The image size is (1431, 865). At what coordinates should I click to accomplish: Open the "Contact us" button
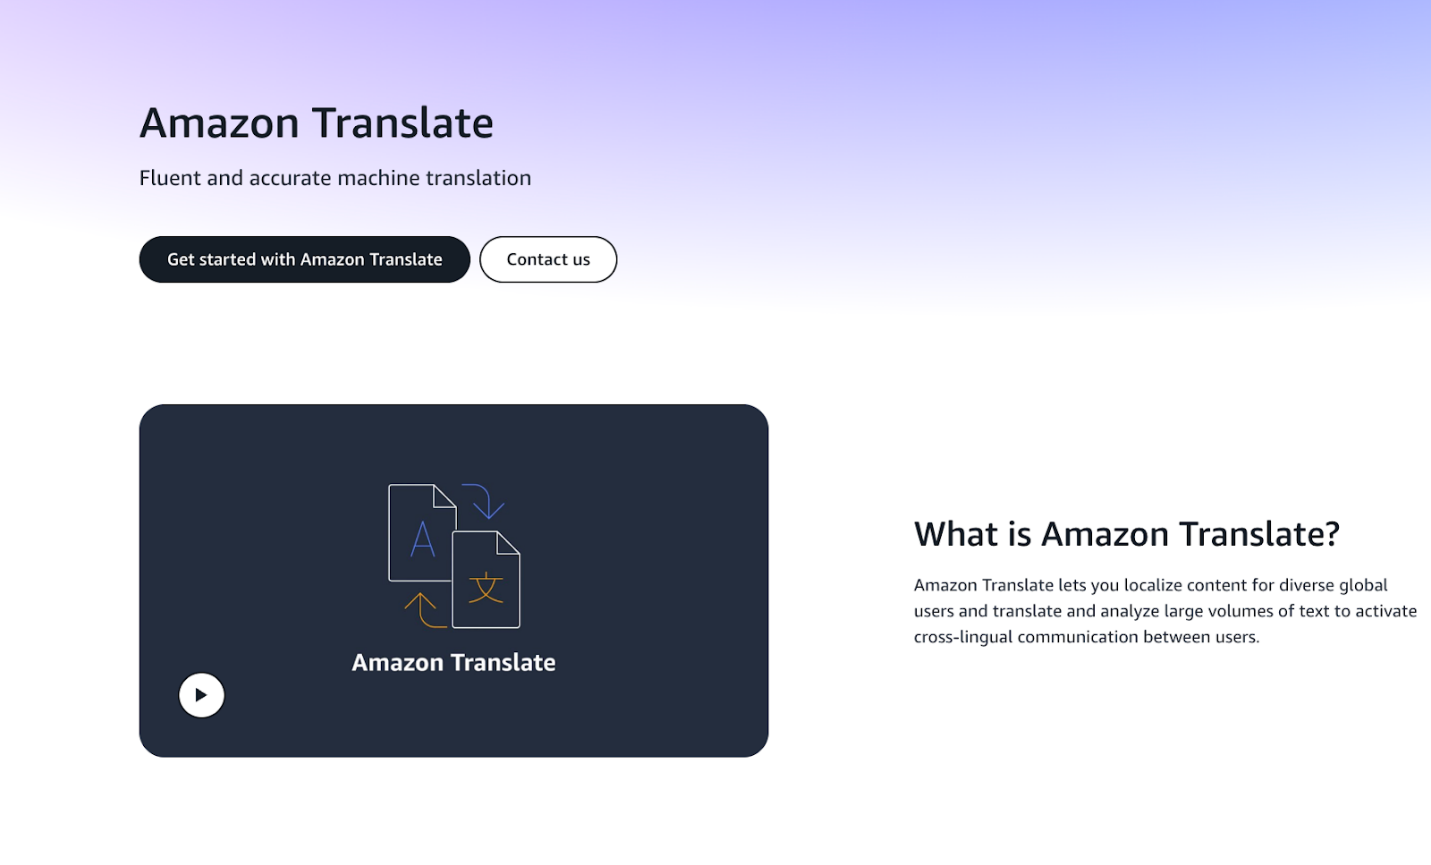pyautogui.click(x=547, y=259)
